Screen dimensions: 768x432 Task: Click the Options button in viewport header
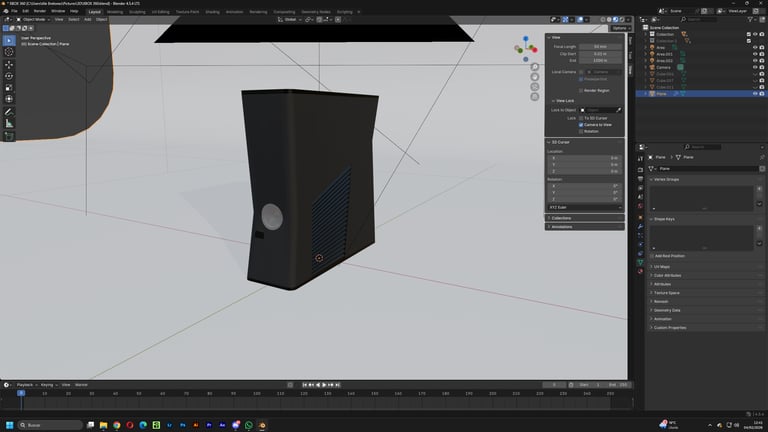(x=619, y=28)
